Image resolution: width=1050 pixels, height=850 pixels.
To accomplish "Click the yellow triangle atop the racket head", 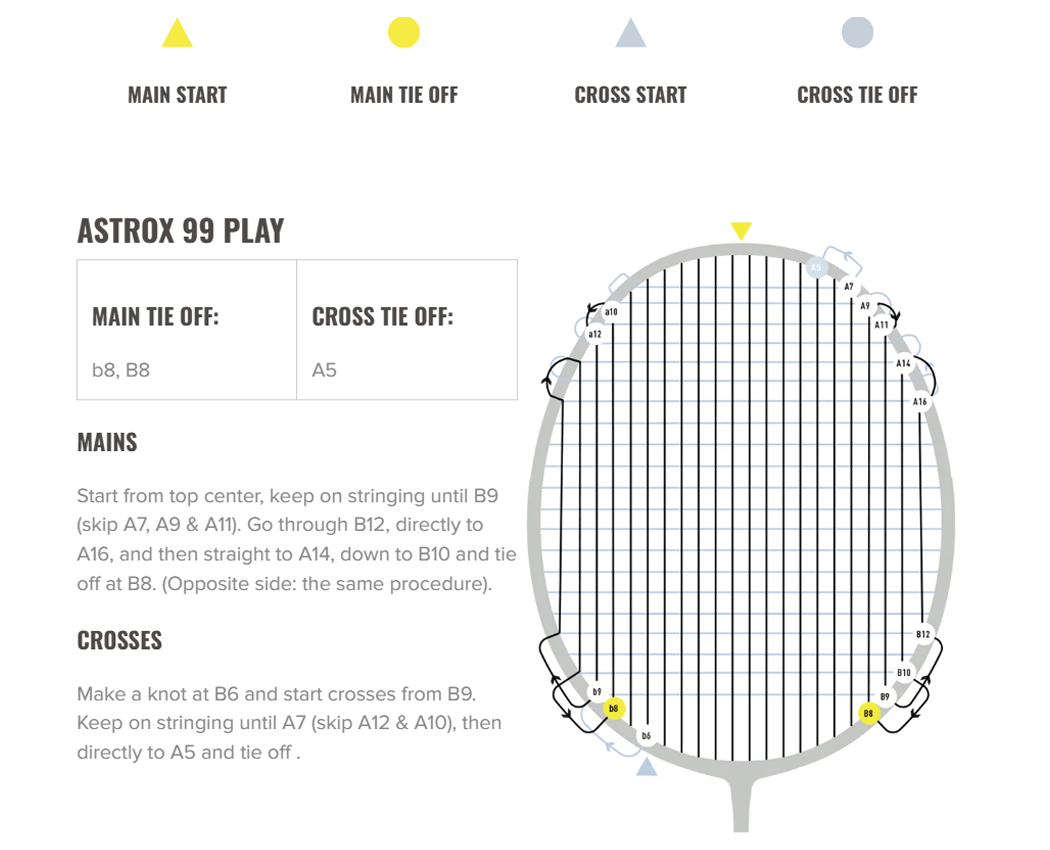I will [x=741, y=231].
